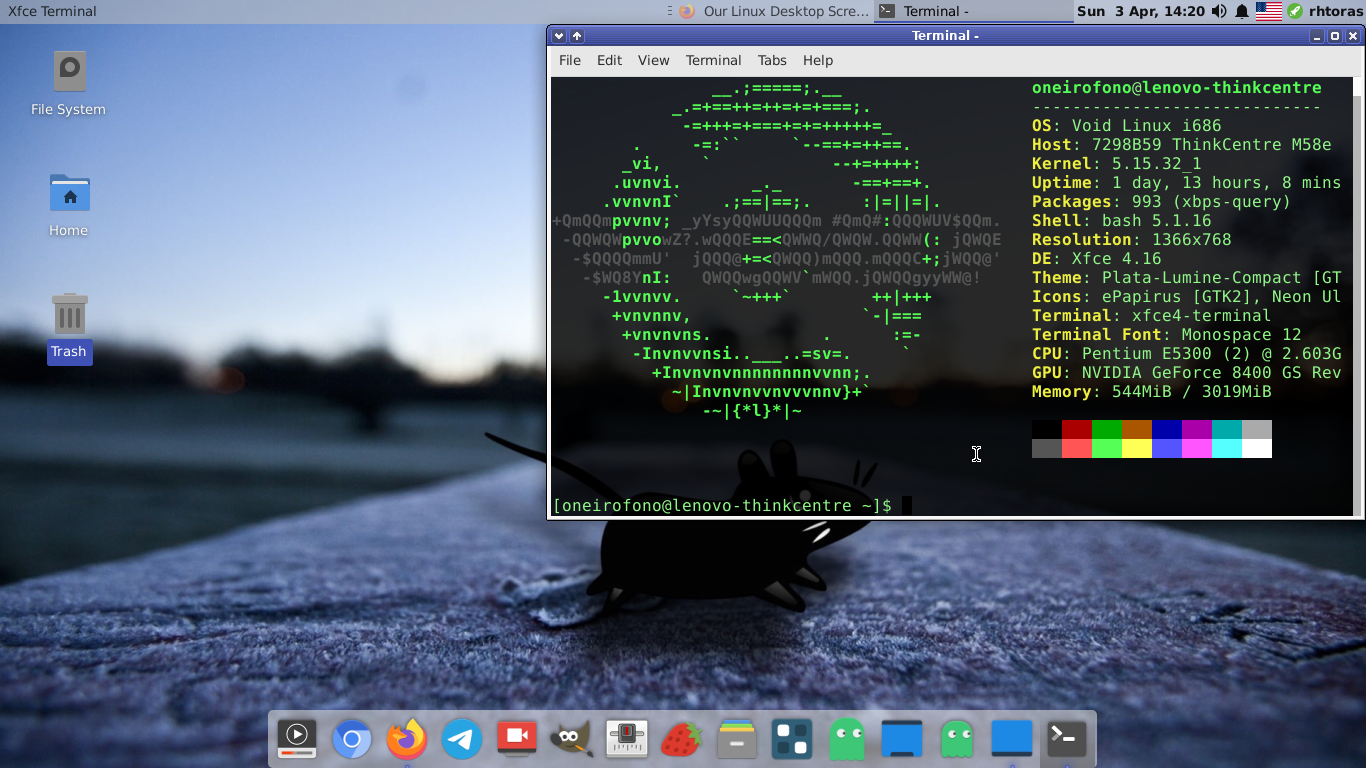Image resolution: width=1366 pixels, height=768 pixels.
Task: Click the slider gauge dock icon
Action: [x=627, y=739]
